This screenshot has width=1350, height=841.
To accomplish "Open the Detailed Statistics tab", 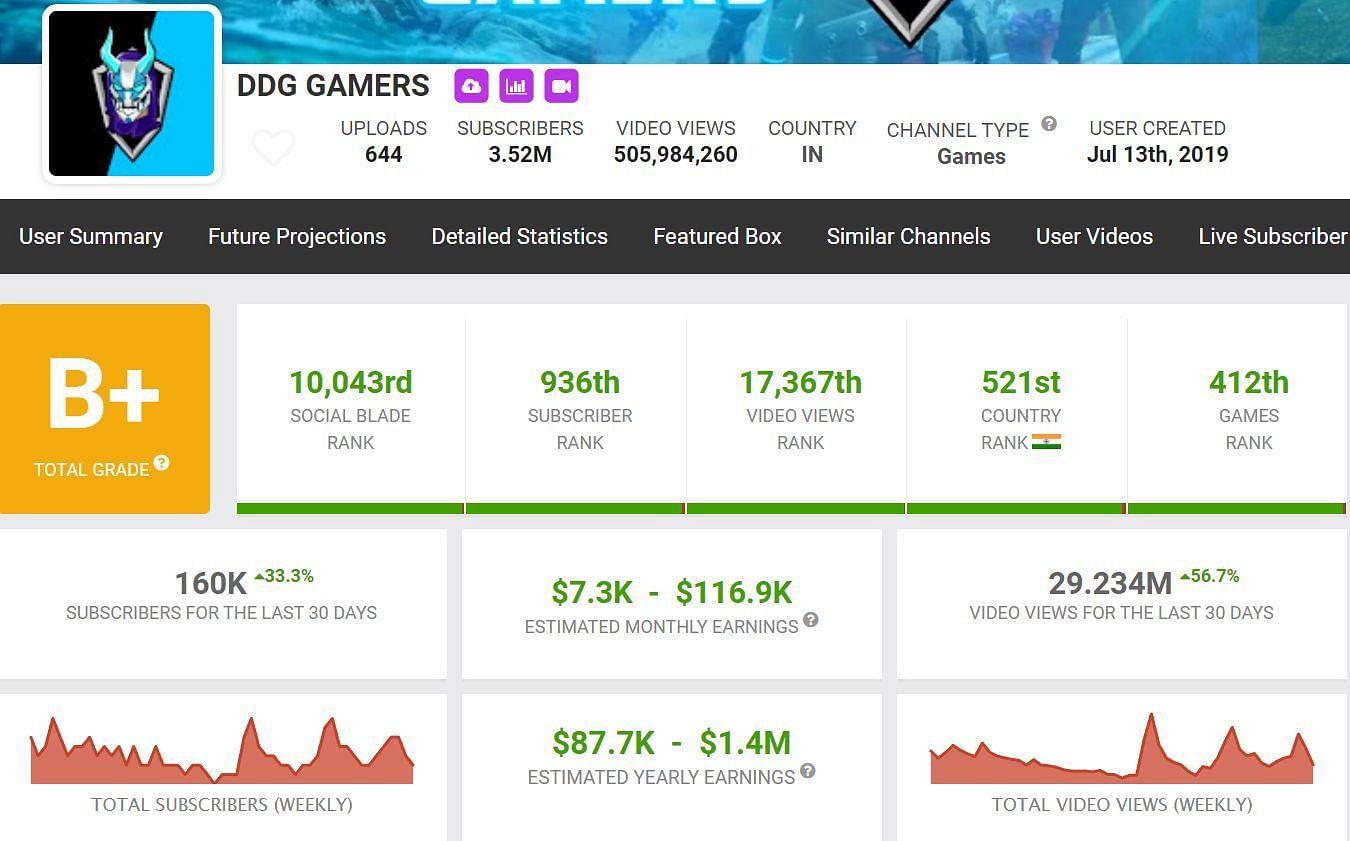I will pyautogui.click(x=519, y=237).
